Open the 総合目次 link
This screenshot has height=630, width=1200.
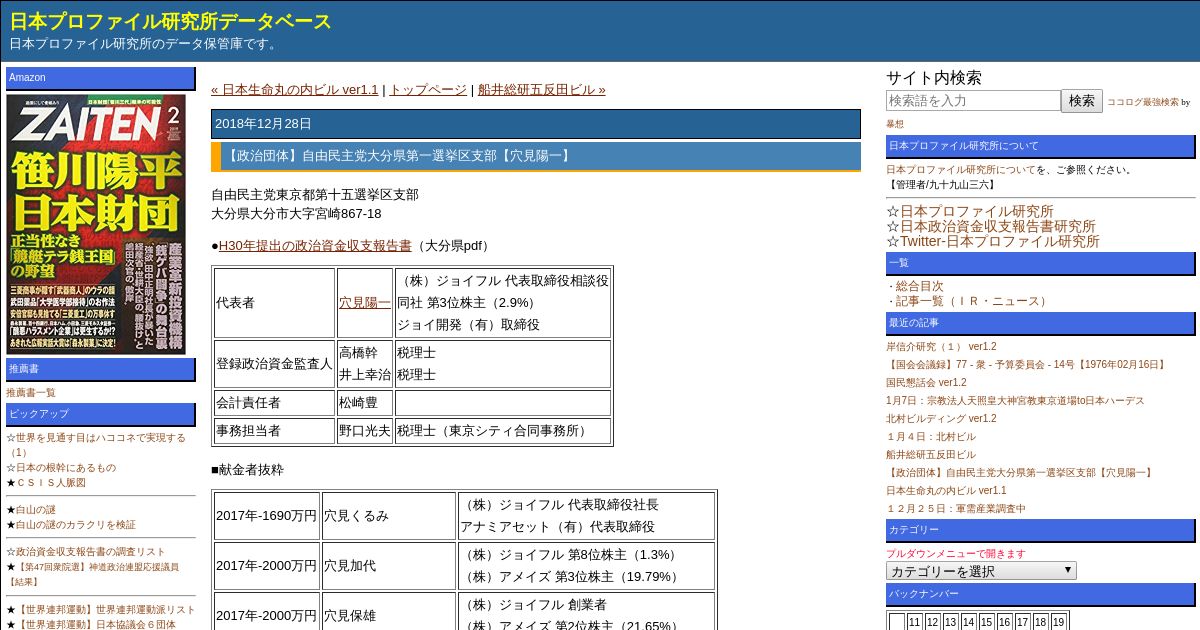[919, 286]
